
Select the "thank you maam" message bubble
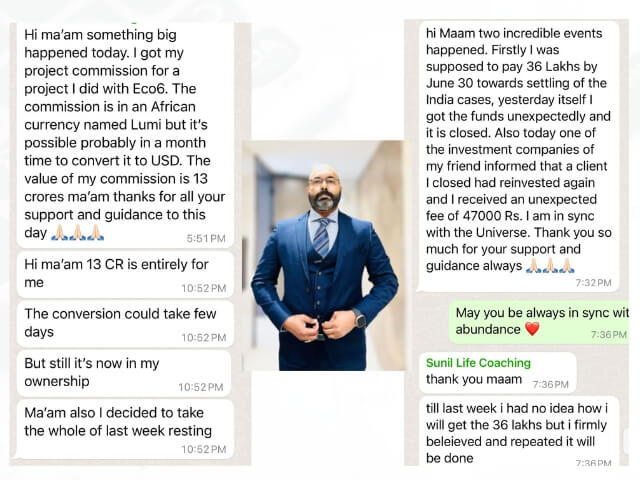pos(498,373)
